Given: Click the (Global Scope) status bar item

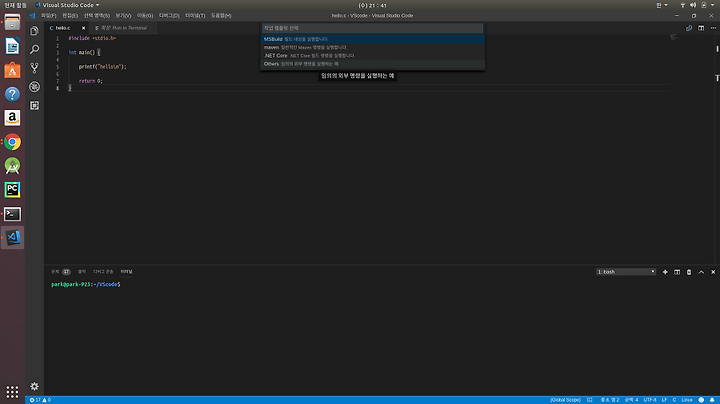Looking at the screenshot, I should pos(565,400).
